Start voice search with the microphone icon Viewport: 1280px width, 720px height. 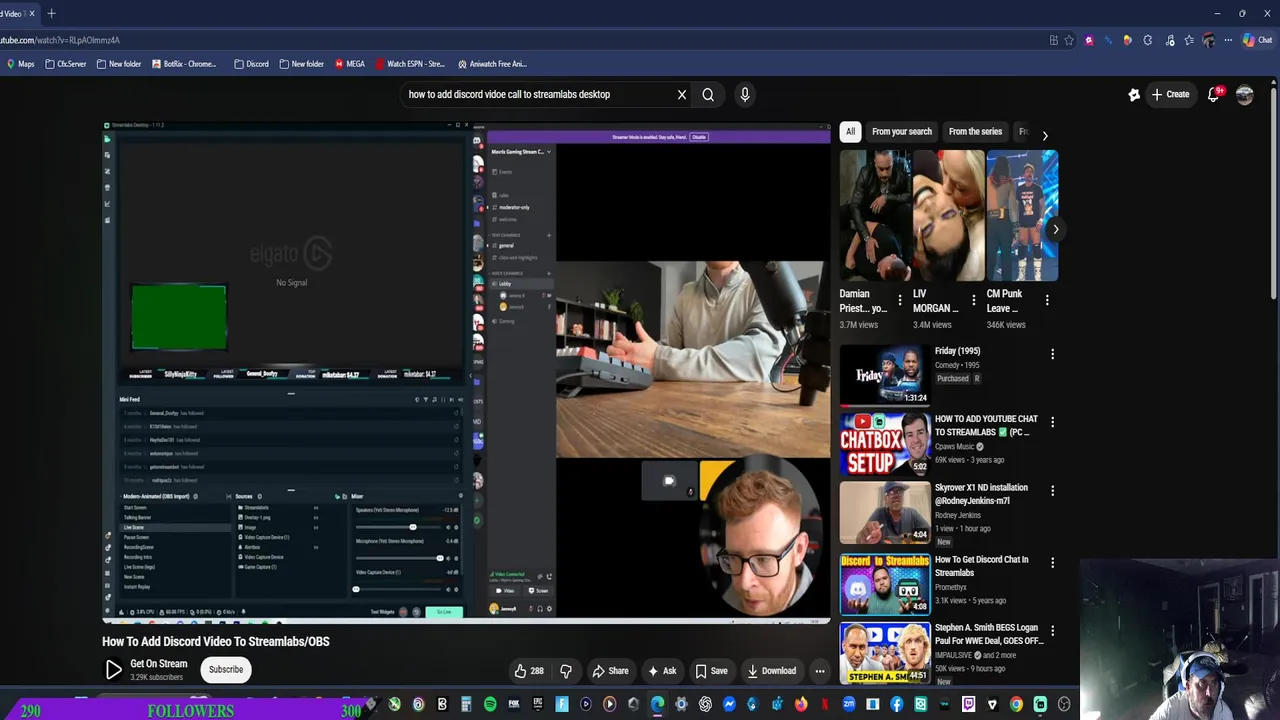(x=744, y=95)
